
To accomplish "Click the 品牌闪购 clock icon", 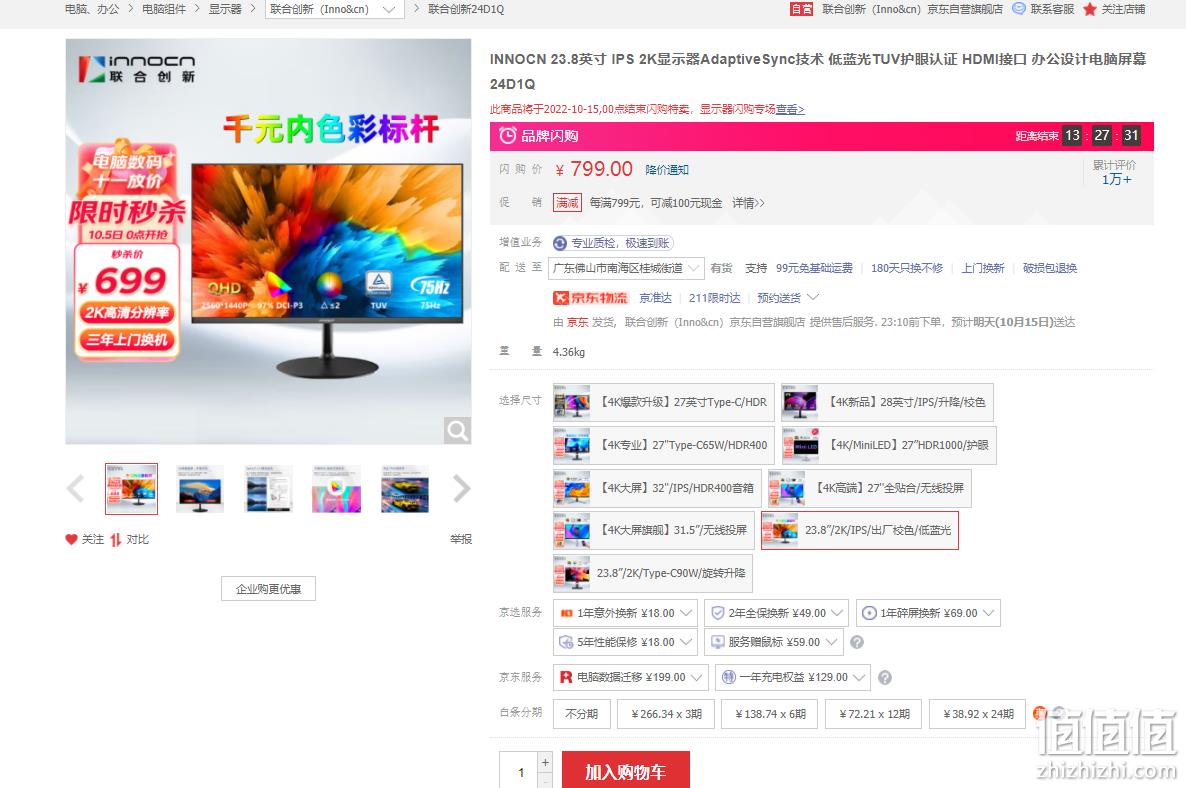I will (x=508, y=135).
